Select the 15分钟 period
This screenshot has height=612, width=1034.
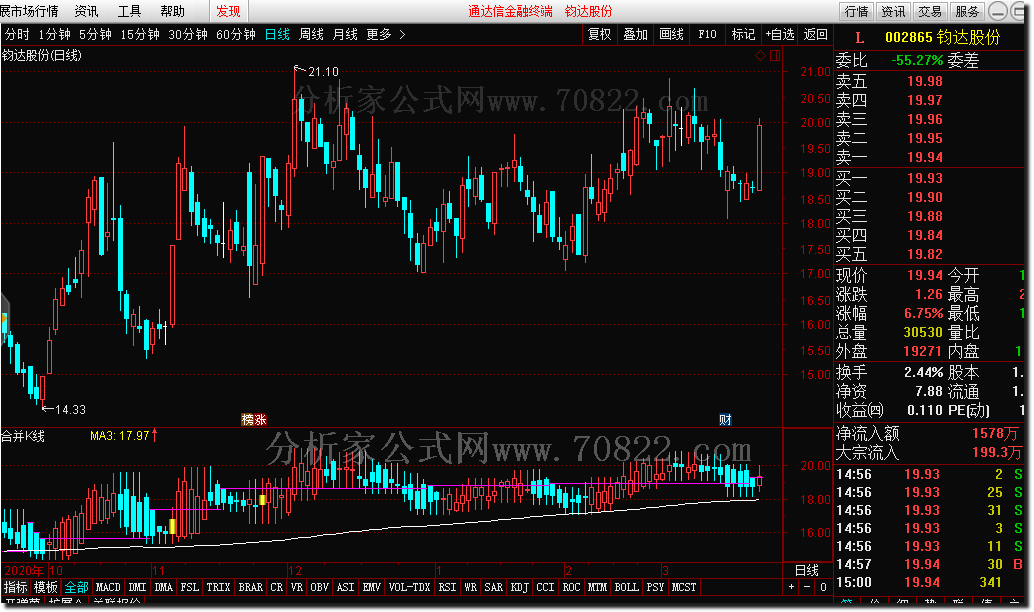pyautogui.click(x=140, y=34)
